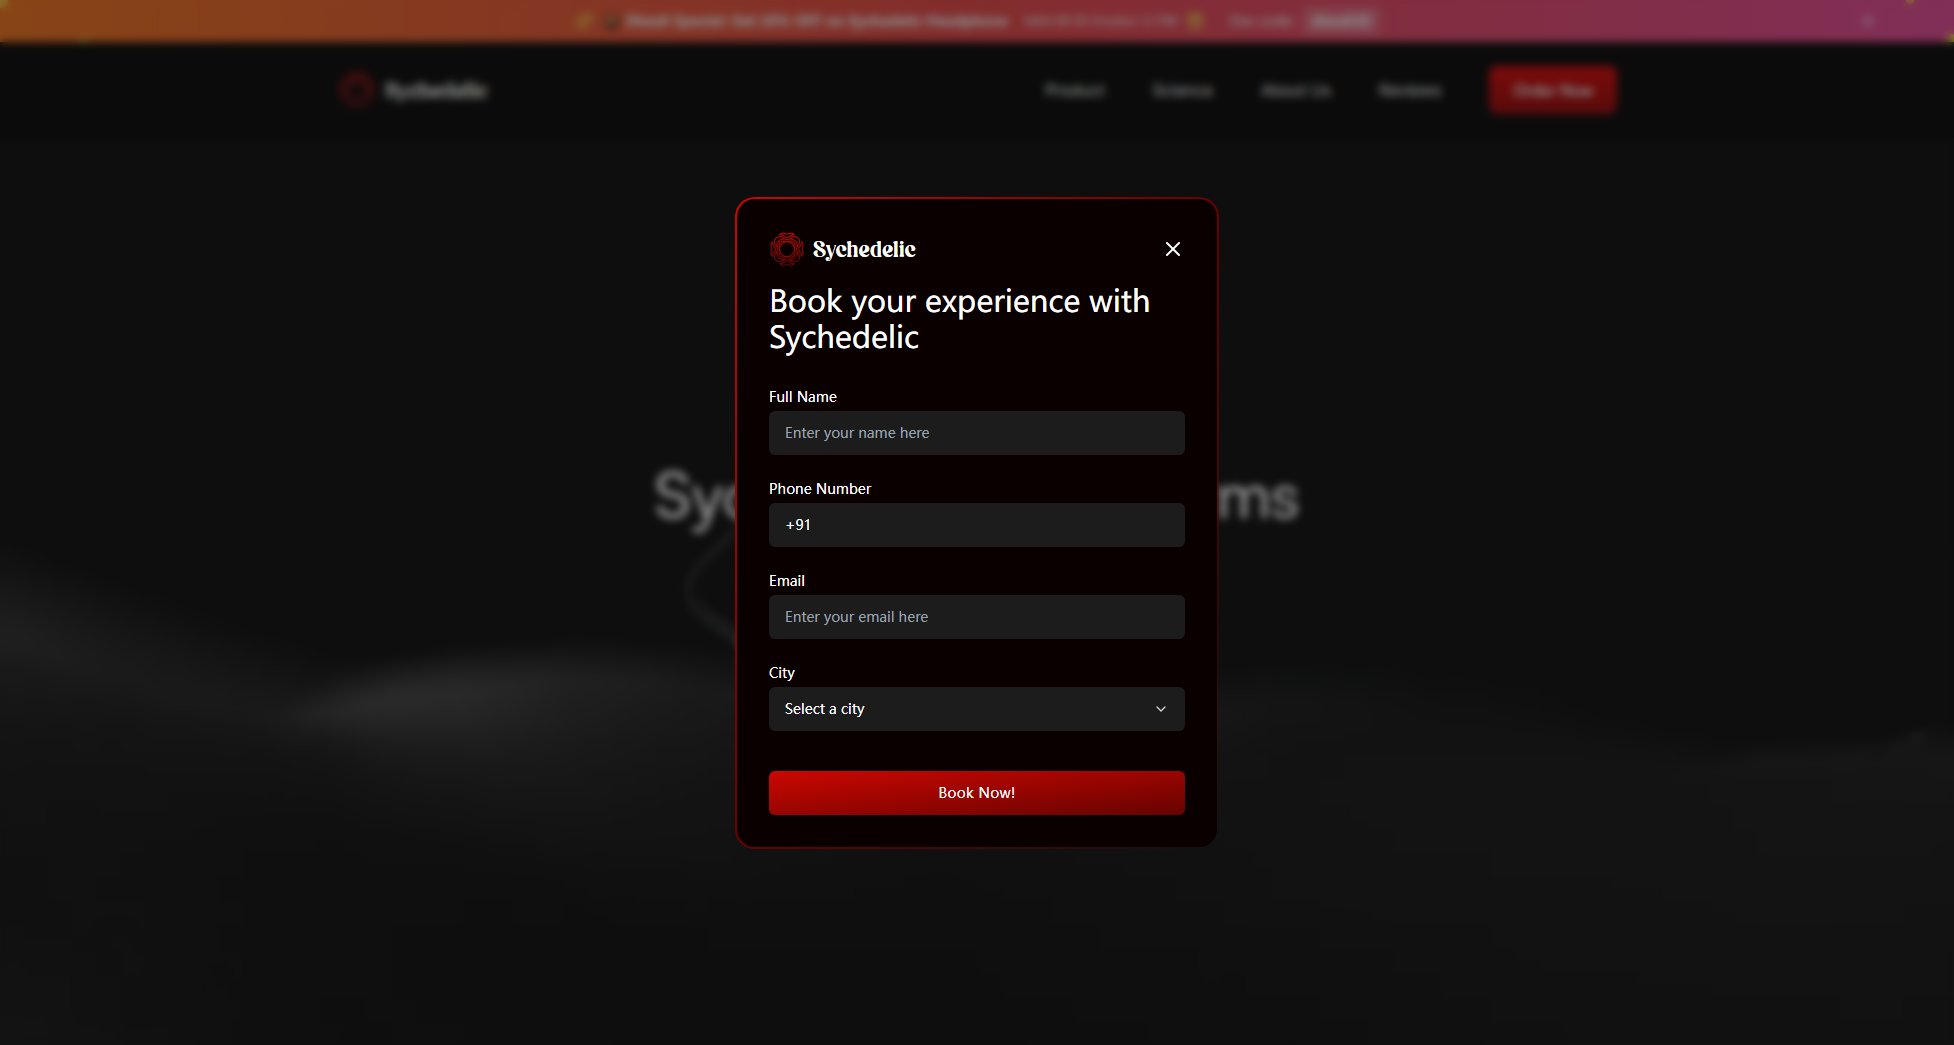Open the Product nav menu item
This screenshot has height=1045, width=1954.
pyautogui.click(x=1074, y=91)
